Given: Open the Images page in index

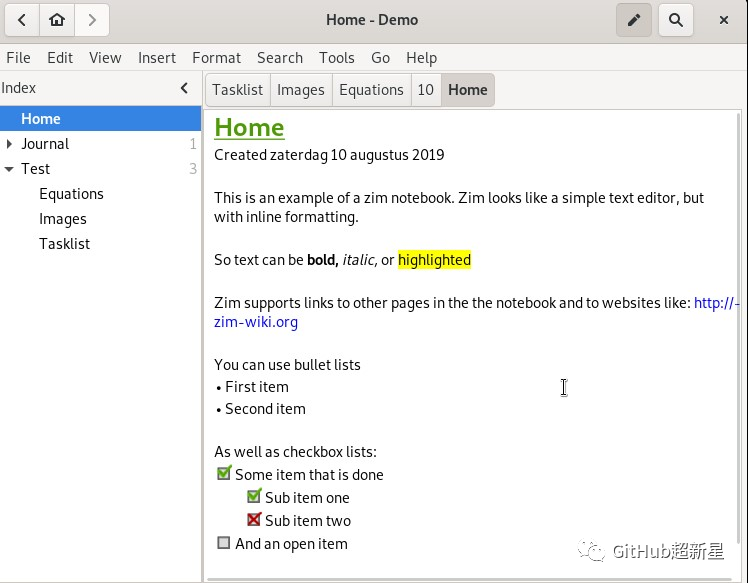Looking at the screenshot, I should [x=63, y=219].
